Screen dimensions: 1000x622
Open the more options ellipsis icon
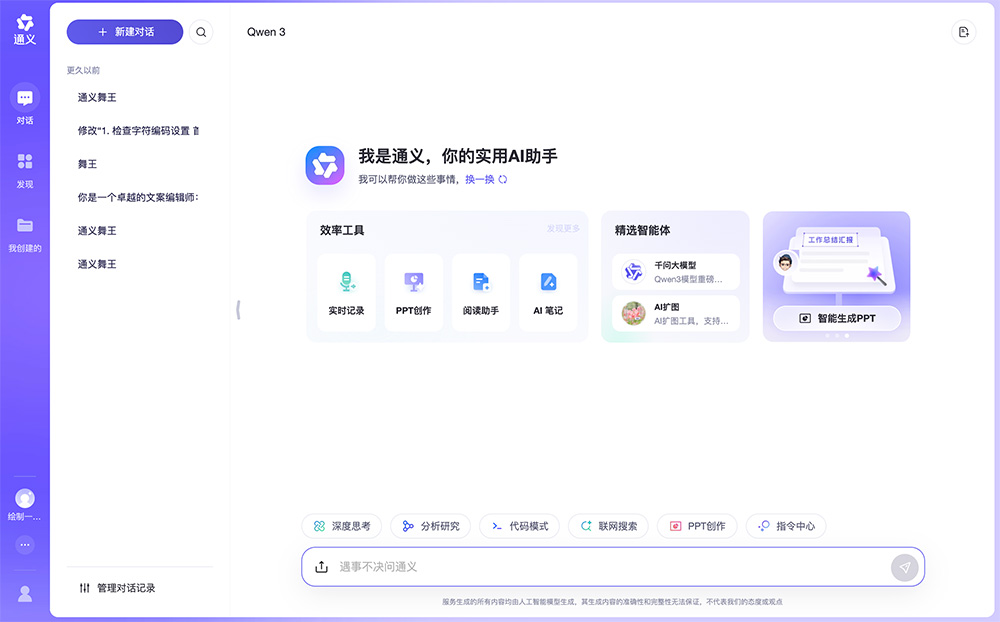(25, 545)
